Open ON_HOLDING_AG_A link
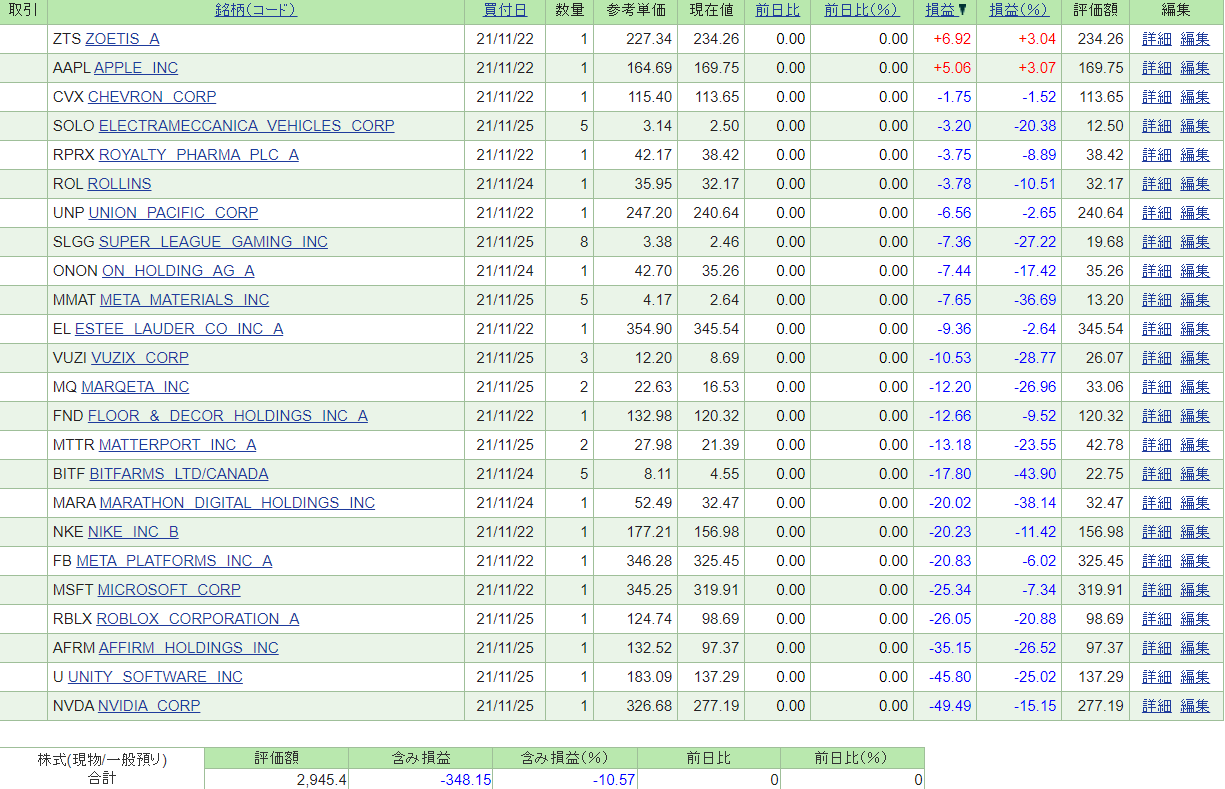1225x789 pixels. [178, 271]
